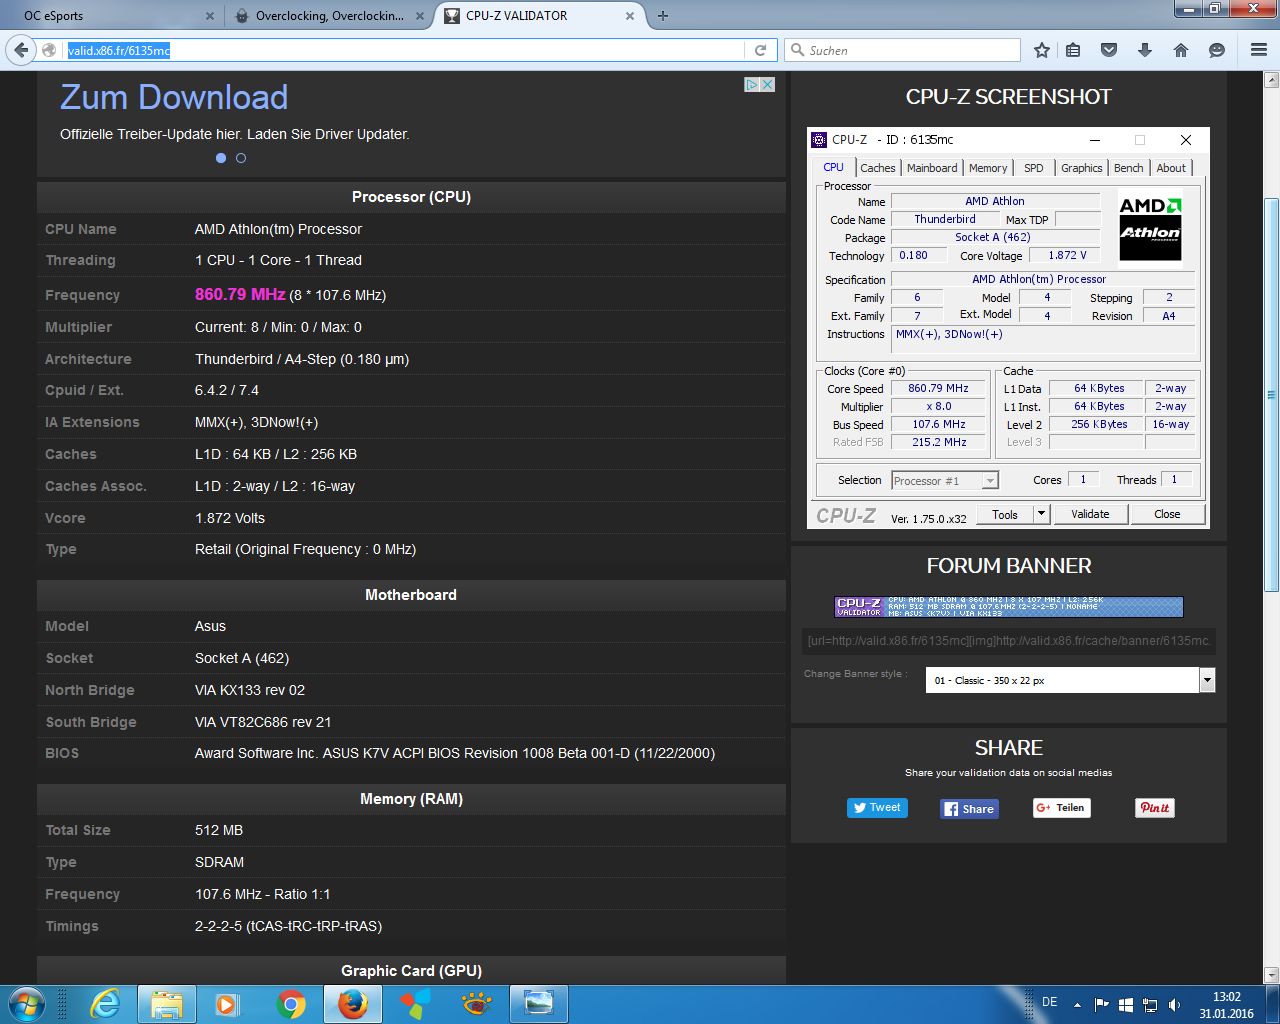The image size is (1280, 1024).
Task: Click the page vertical scrollbar thumb
Action: click(1272, 394)
